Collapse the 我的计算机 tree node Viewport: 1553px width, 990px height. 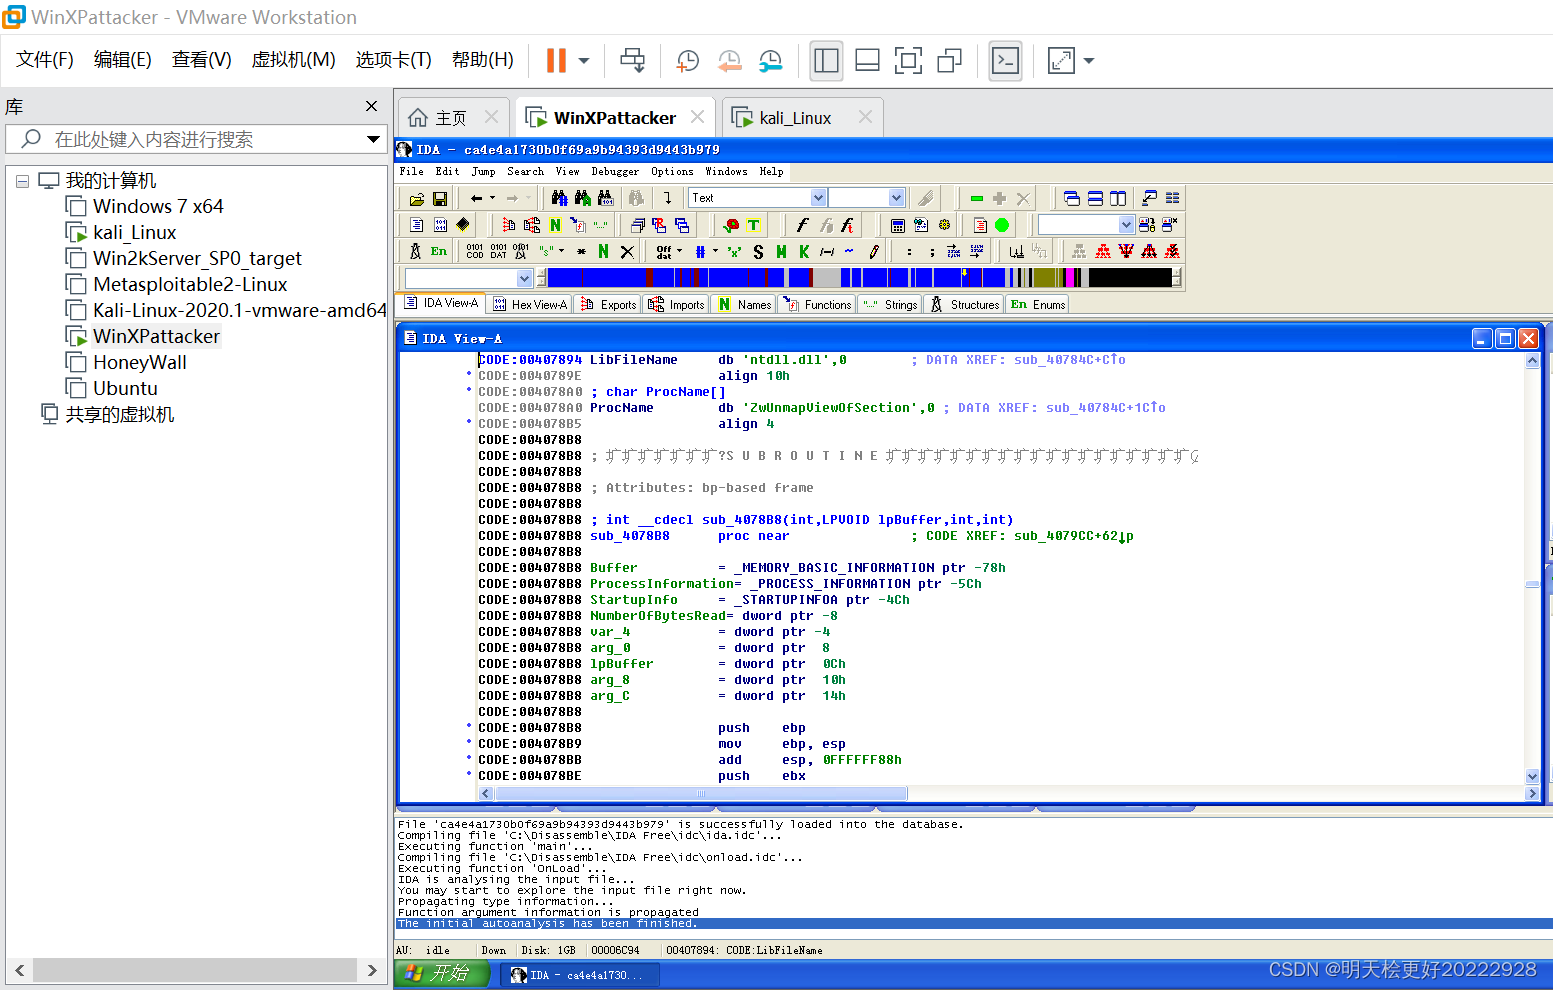(22, 182)
